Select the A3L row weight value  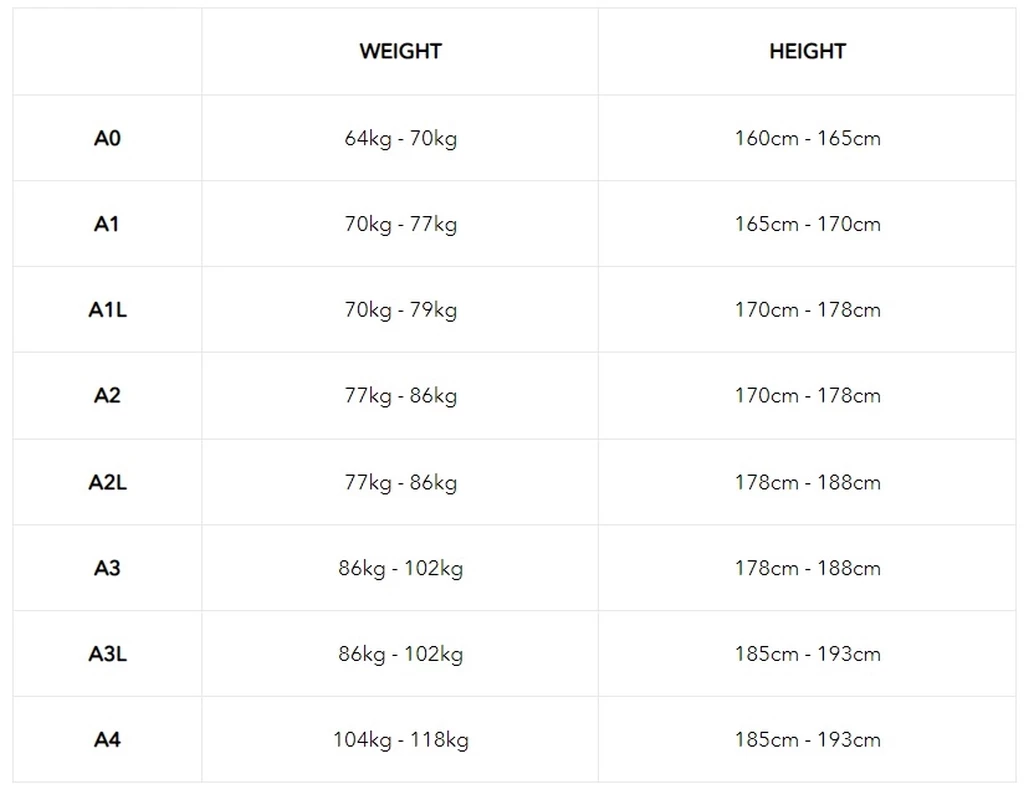pyautogui.click(x=400, y=654)
